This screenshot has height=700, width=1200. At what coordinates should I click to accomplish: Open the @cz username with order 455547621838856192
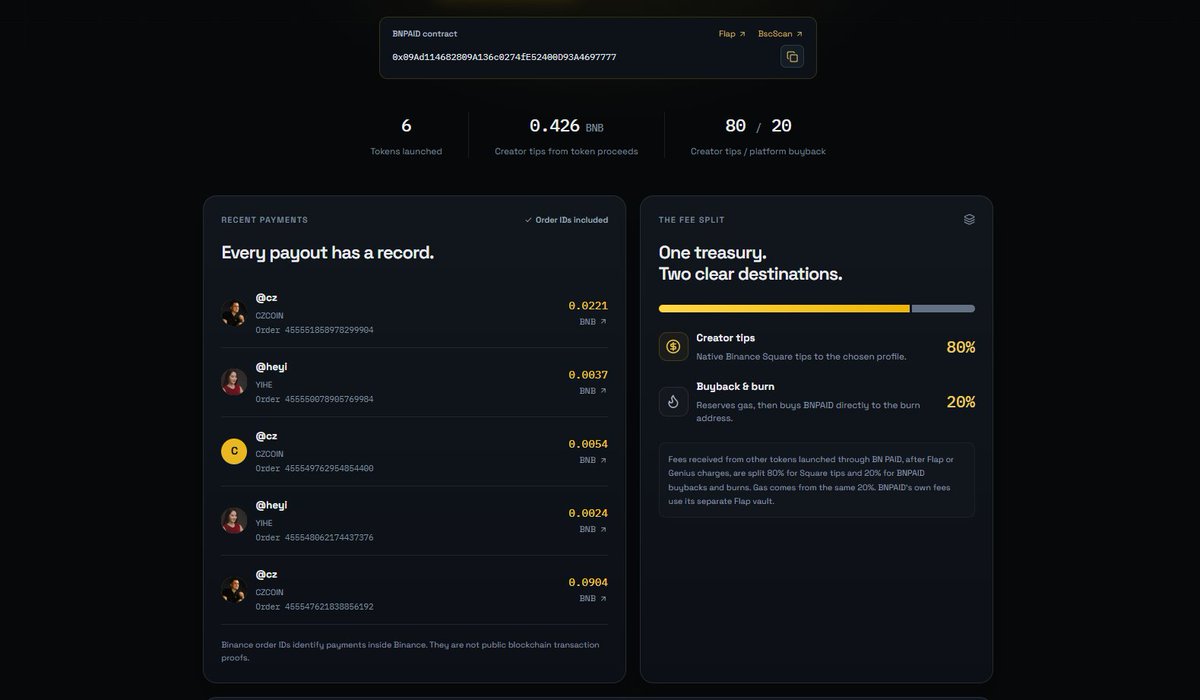coord(266,574)
